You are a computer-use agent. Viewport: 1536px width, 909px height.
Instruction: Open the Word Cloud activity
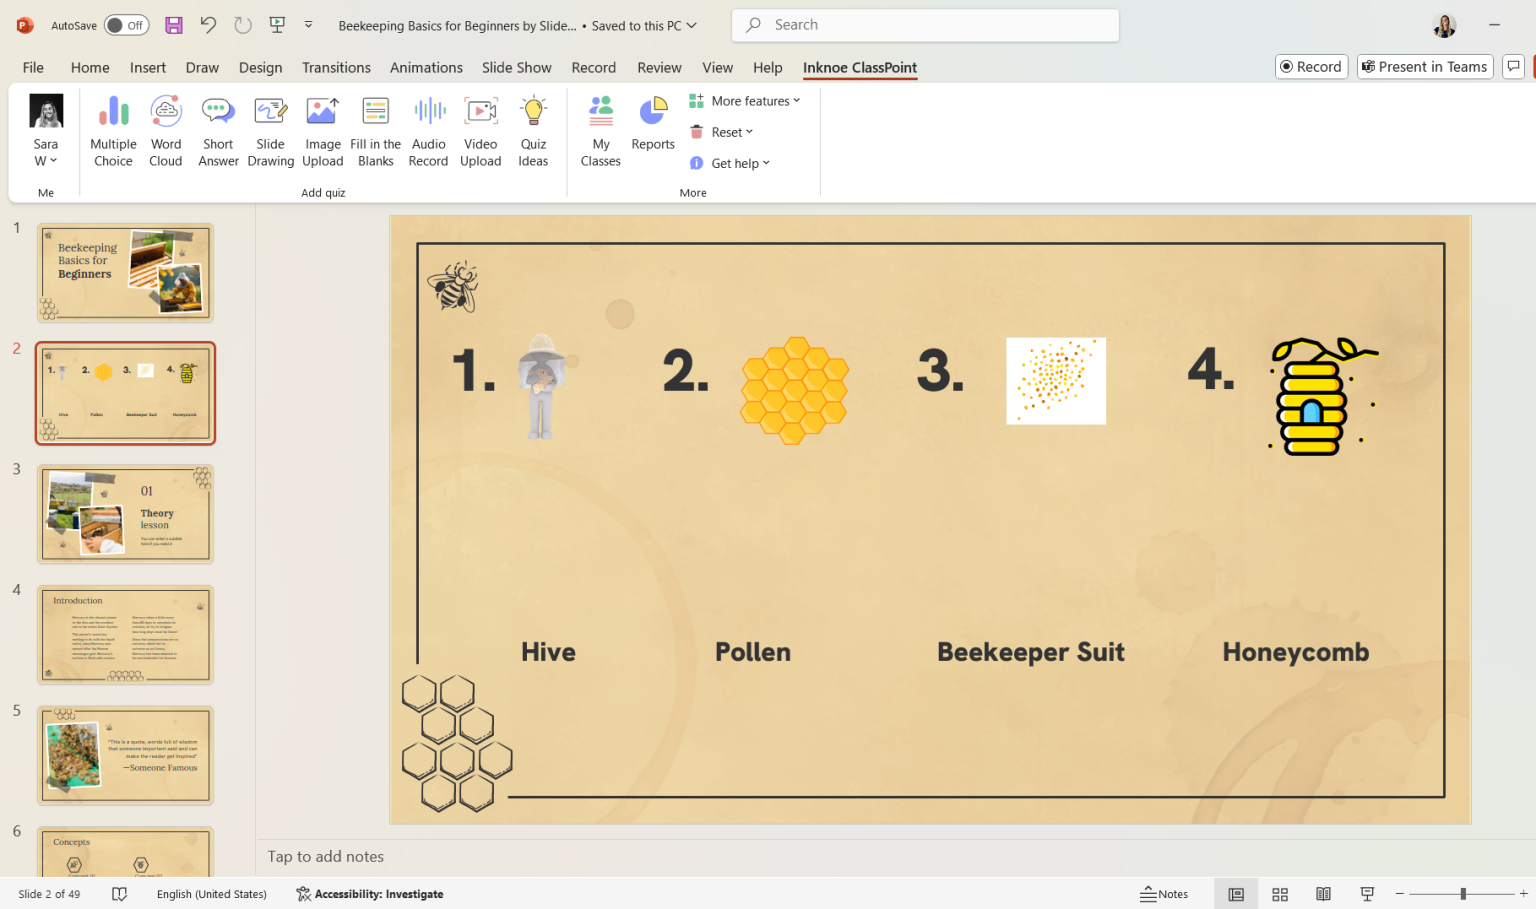tap(165, 131)
